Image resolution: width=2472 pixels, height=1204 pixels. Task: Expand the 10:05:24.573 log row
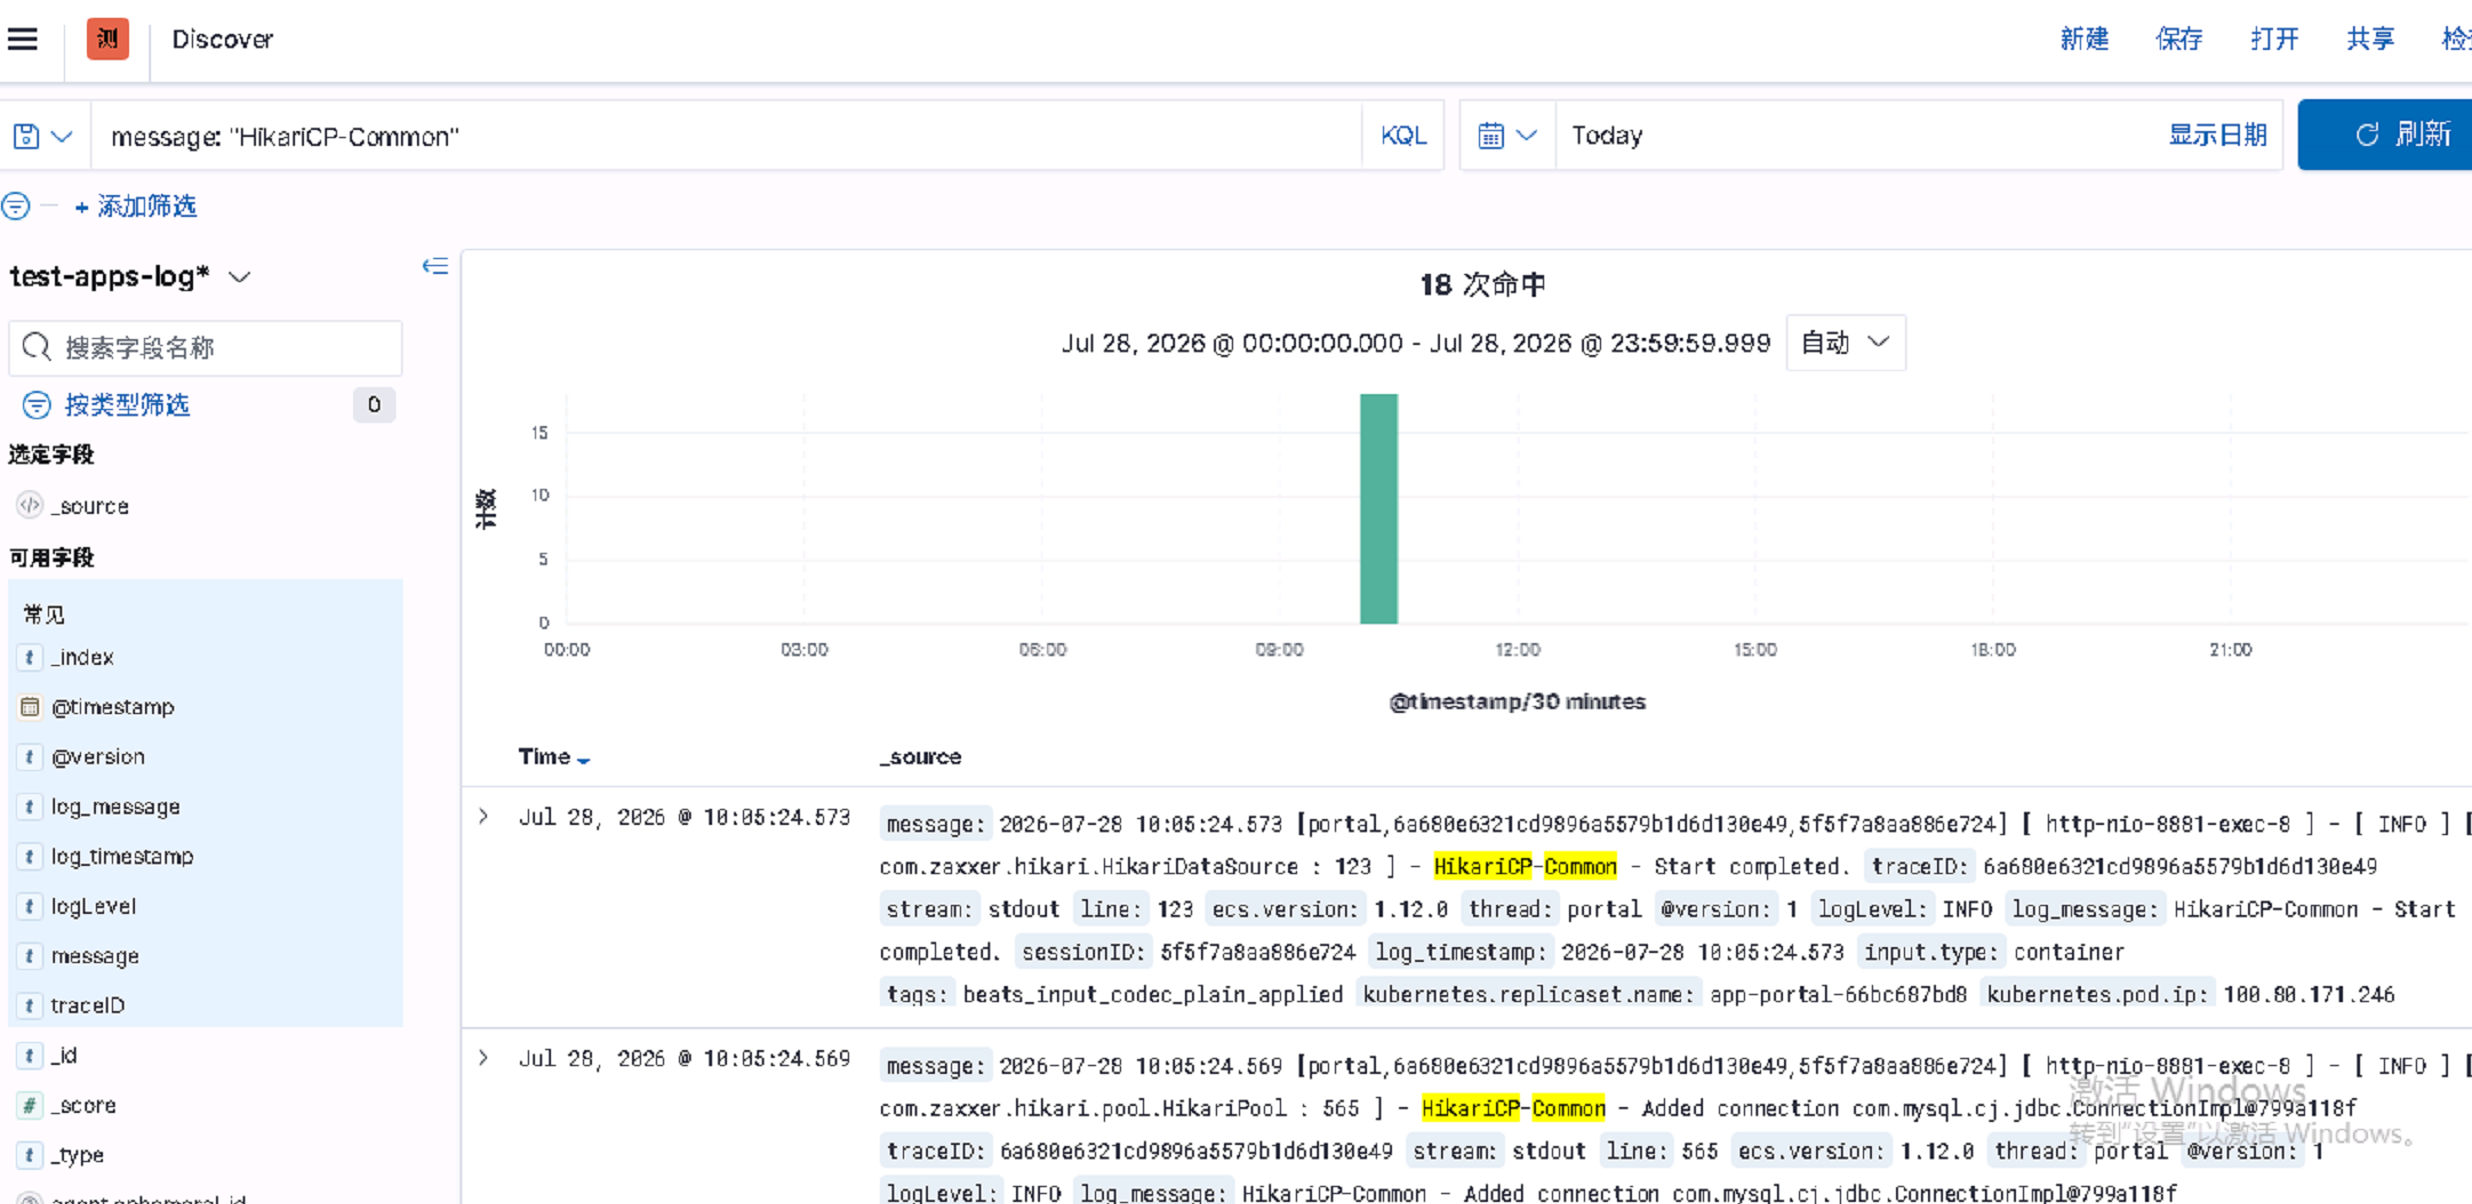pos(484,816)
